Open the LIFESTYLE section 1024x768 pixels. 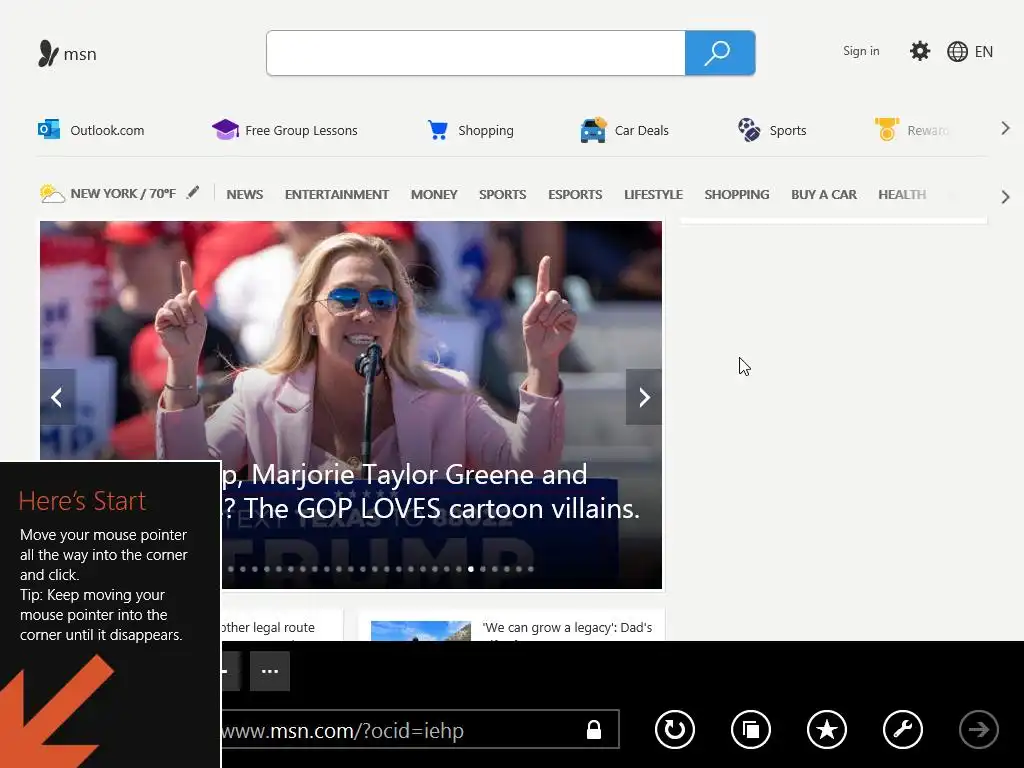click(x=653, y=195)
